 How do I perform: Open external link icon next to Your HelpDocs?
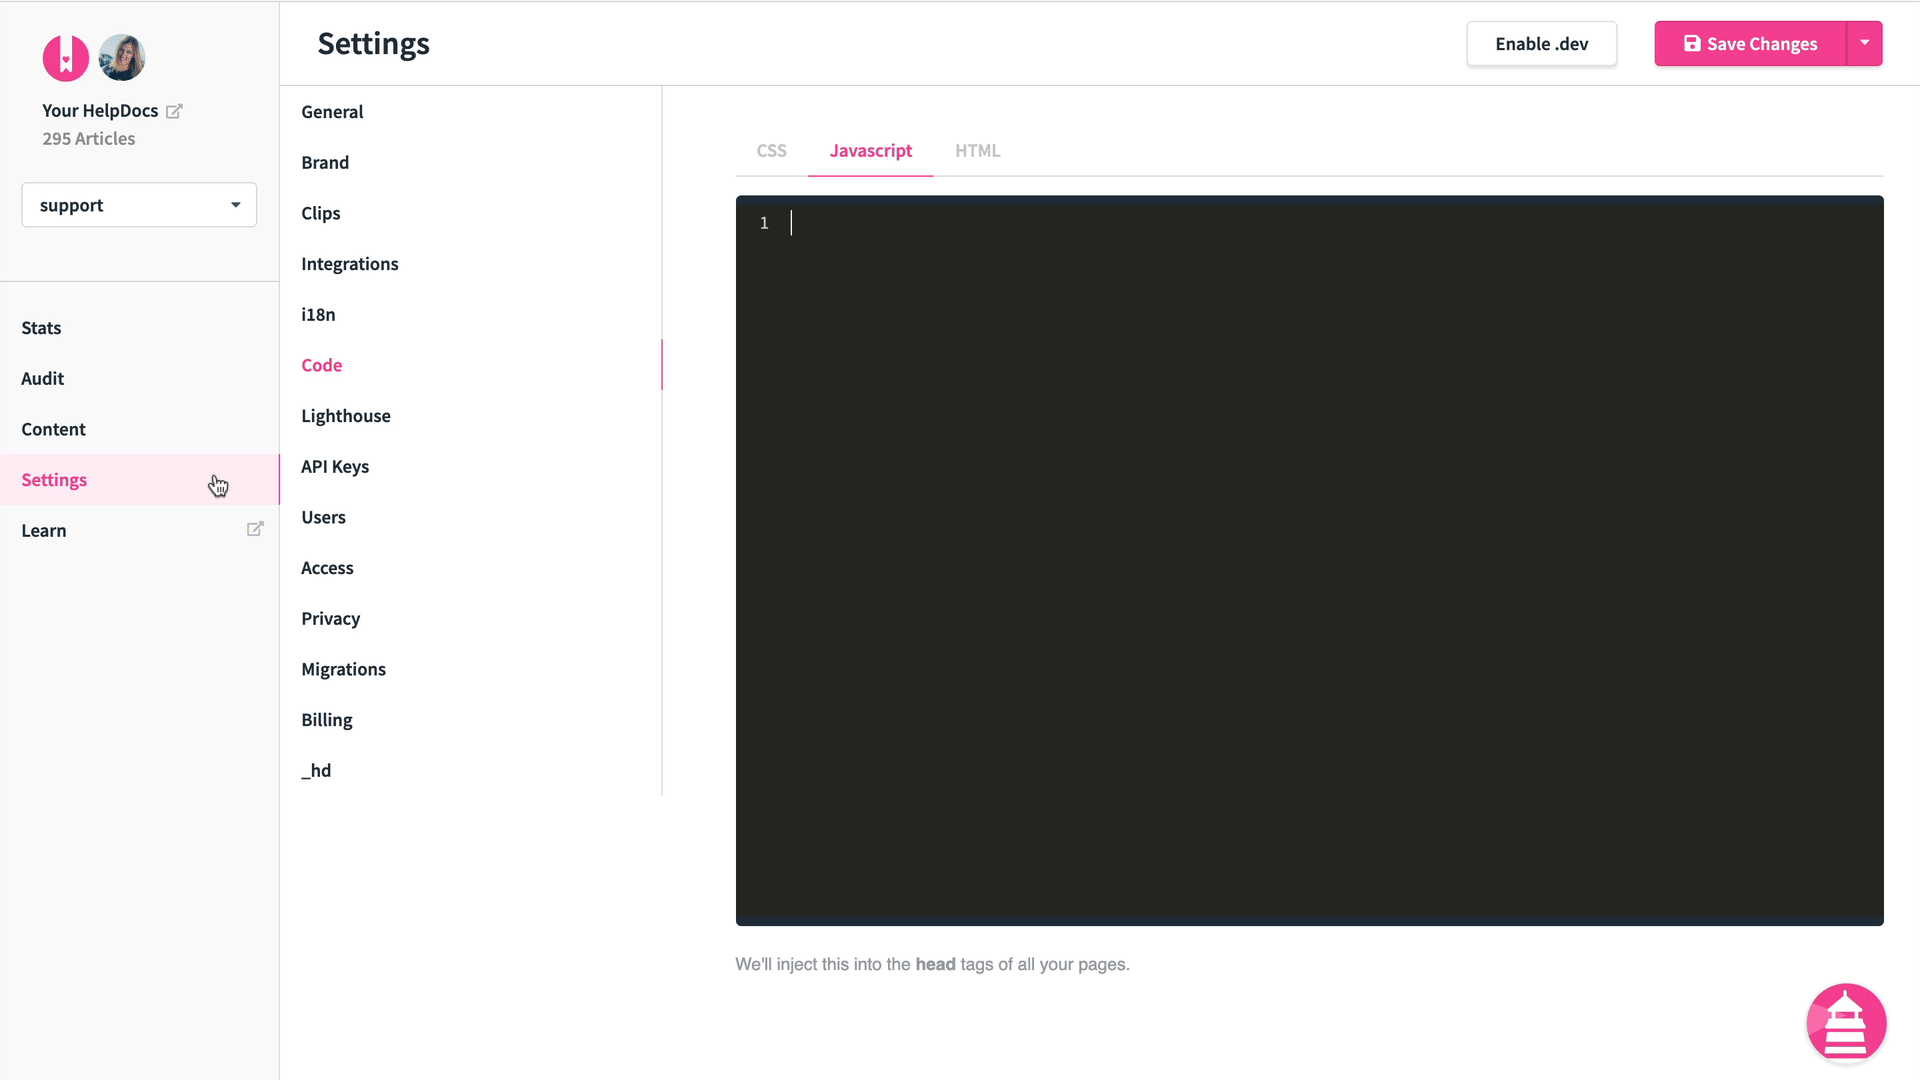pos(174,111)
